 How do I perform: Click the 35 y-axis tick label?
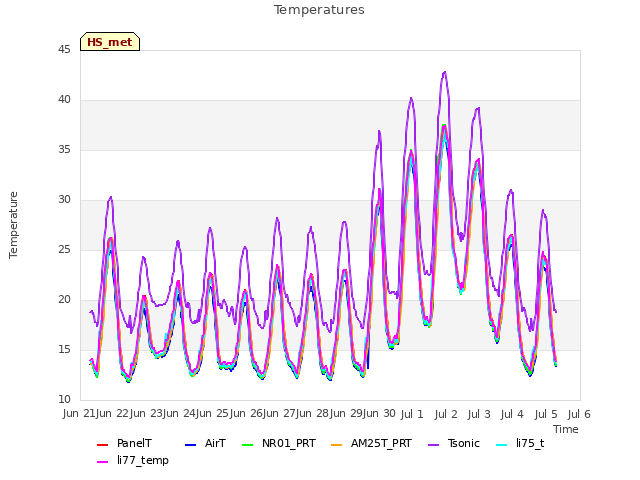click(64, 150)
